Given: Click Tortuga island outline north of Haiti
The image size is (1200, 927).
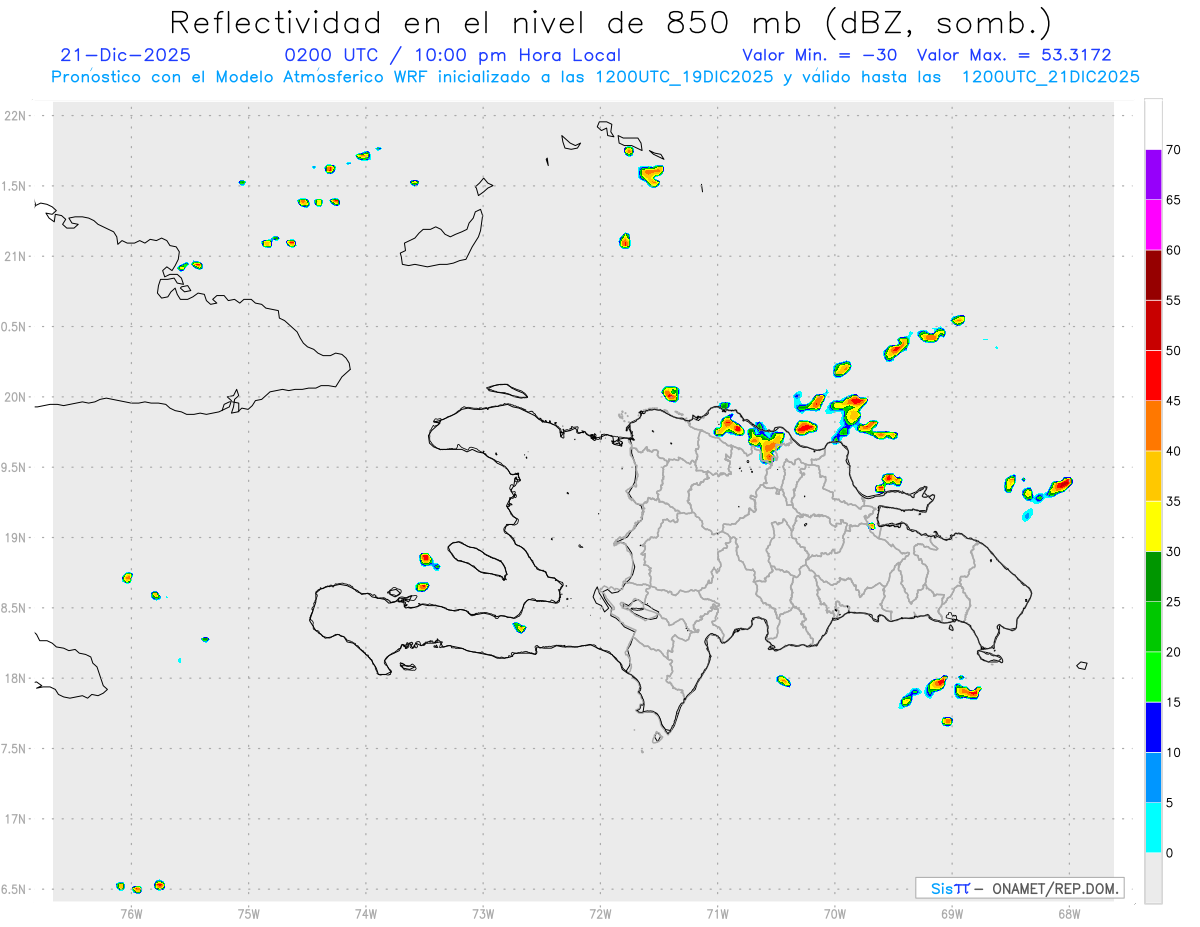Looking at the screenshot, I should (508, 390).
